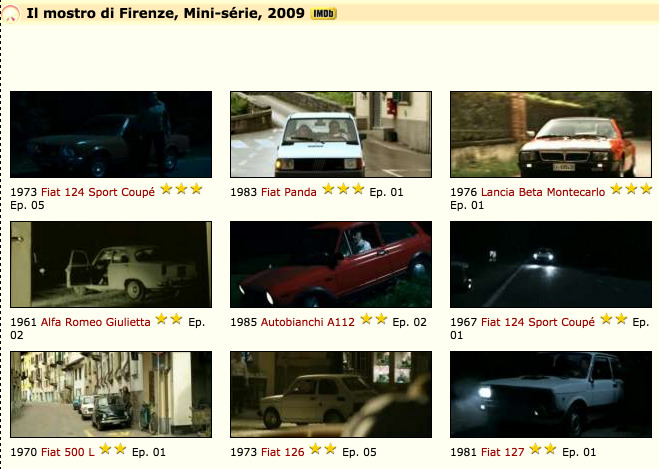Click the round logo icon before the title

[x=11, y=14]
